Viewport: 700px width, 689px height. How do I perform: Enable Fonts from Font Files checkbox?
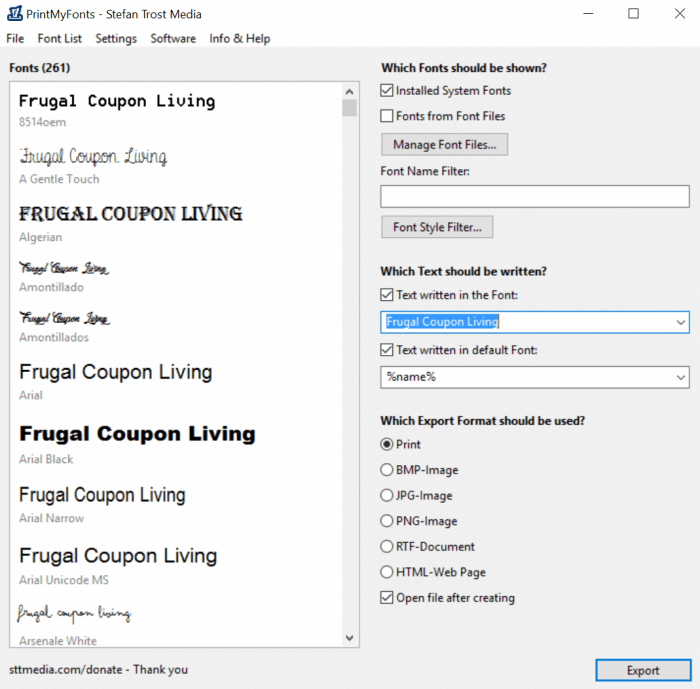tap(387, 116)
